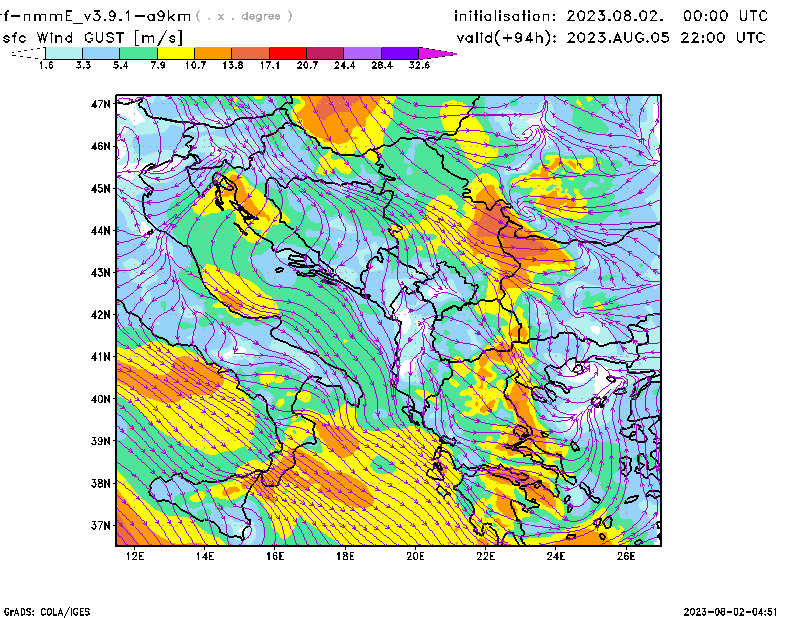Click the initialisation time '00:00 UTC'
This screenshot has width=800, height=618.
726,16
